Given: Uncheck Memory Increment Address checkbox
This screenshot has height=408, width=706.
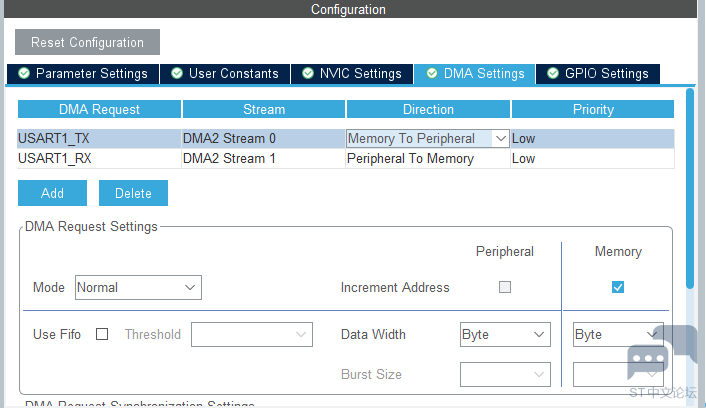Looking at the screenshot, I should click(x=618, y=287).
